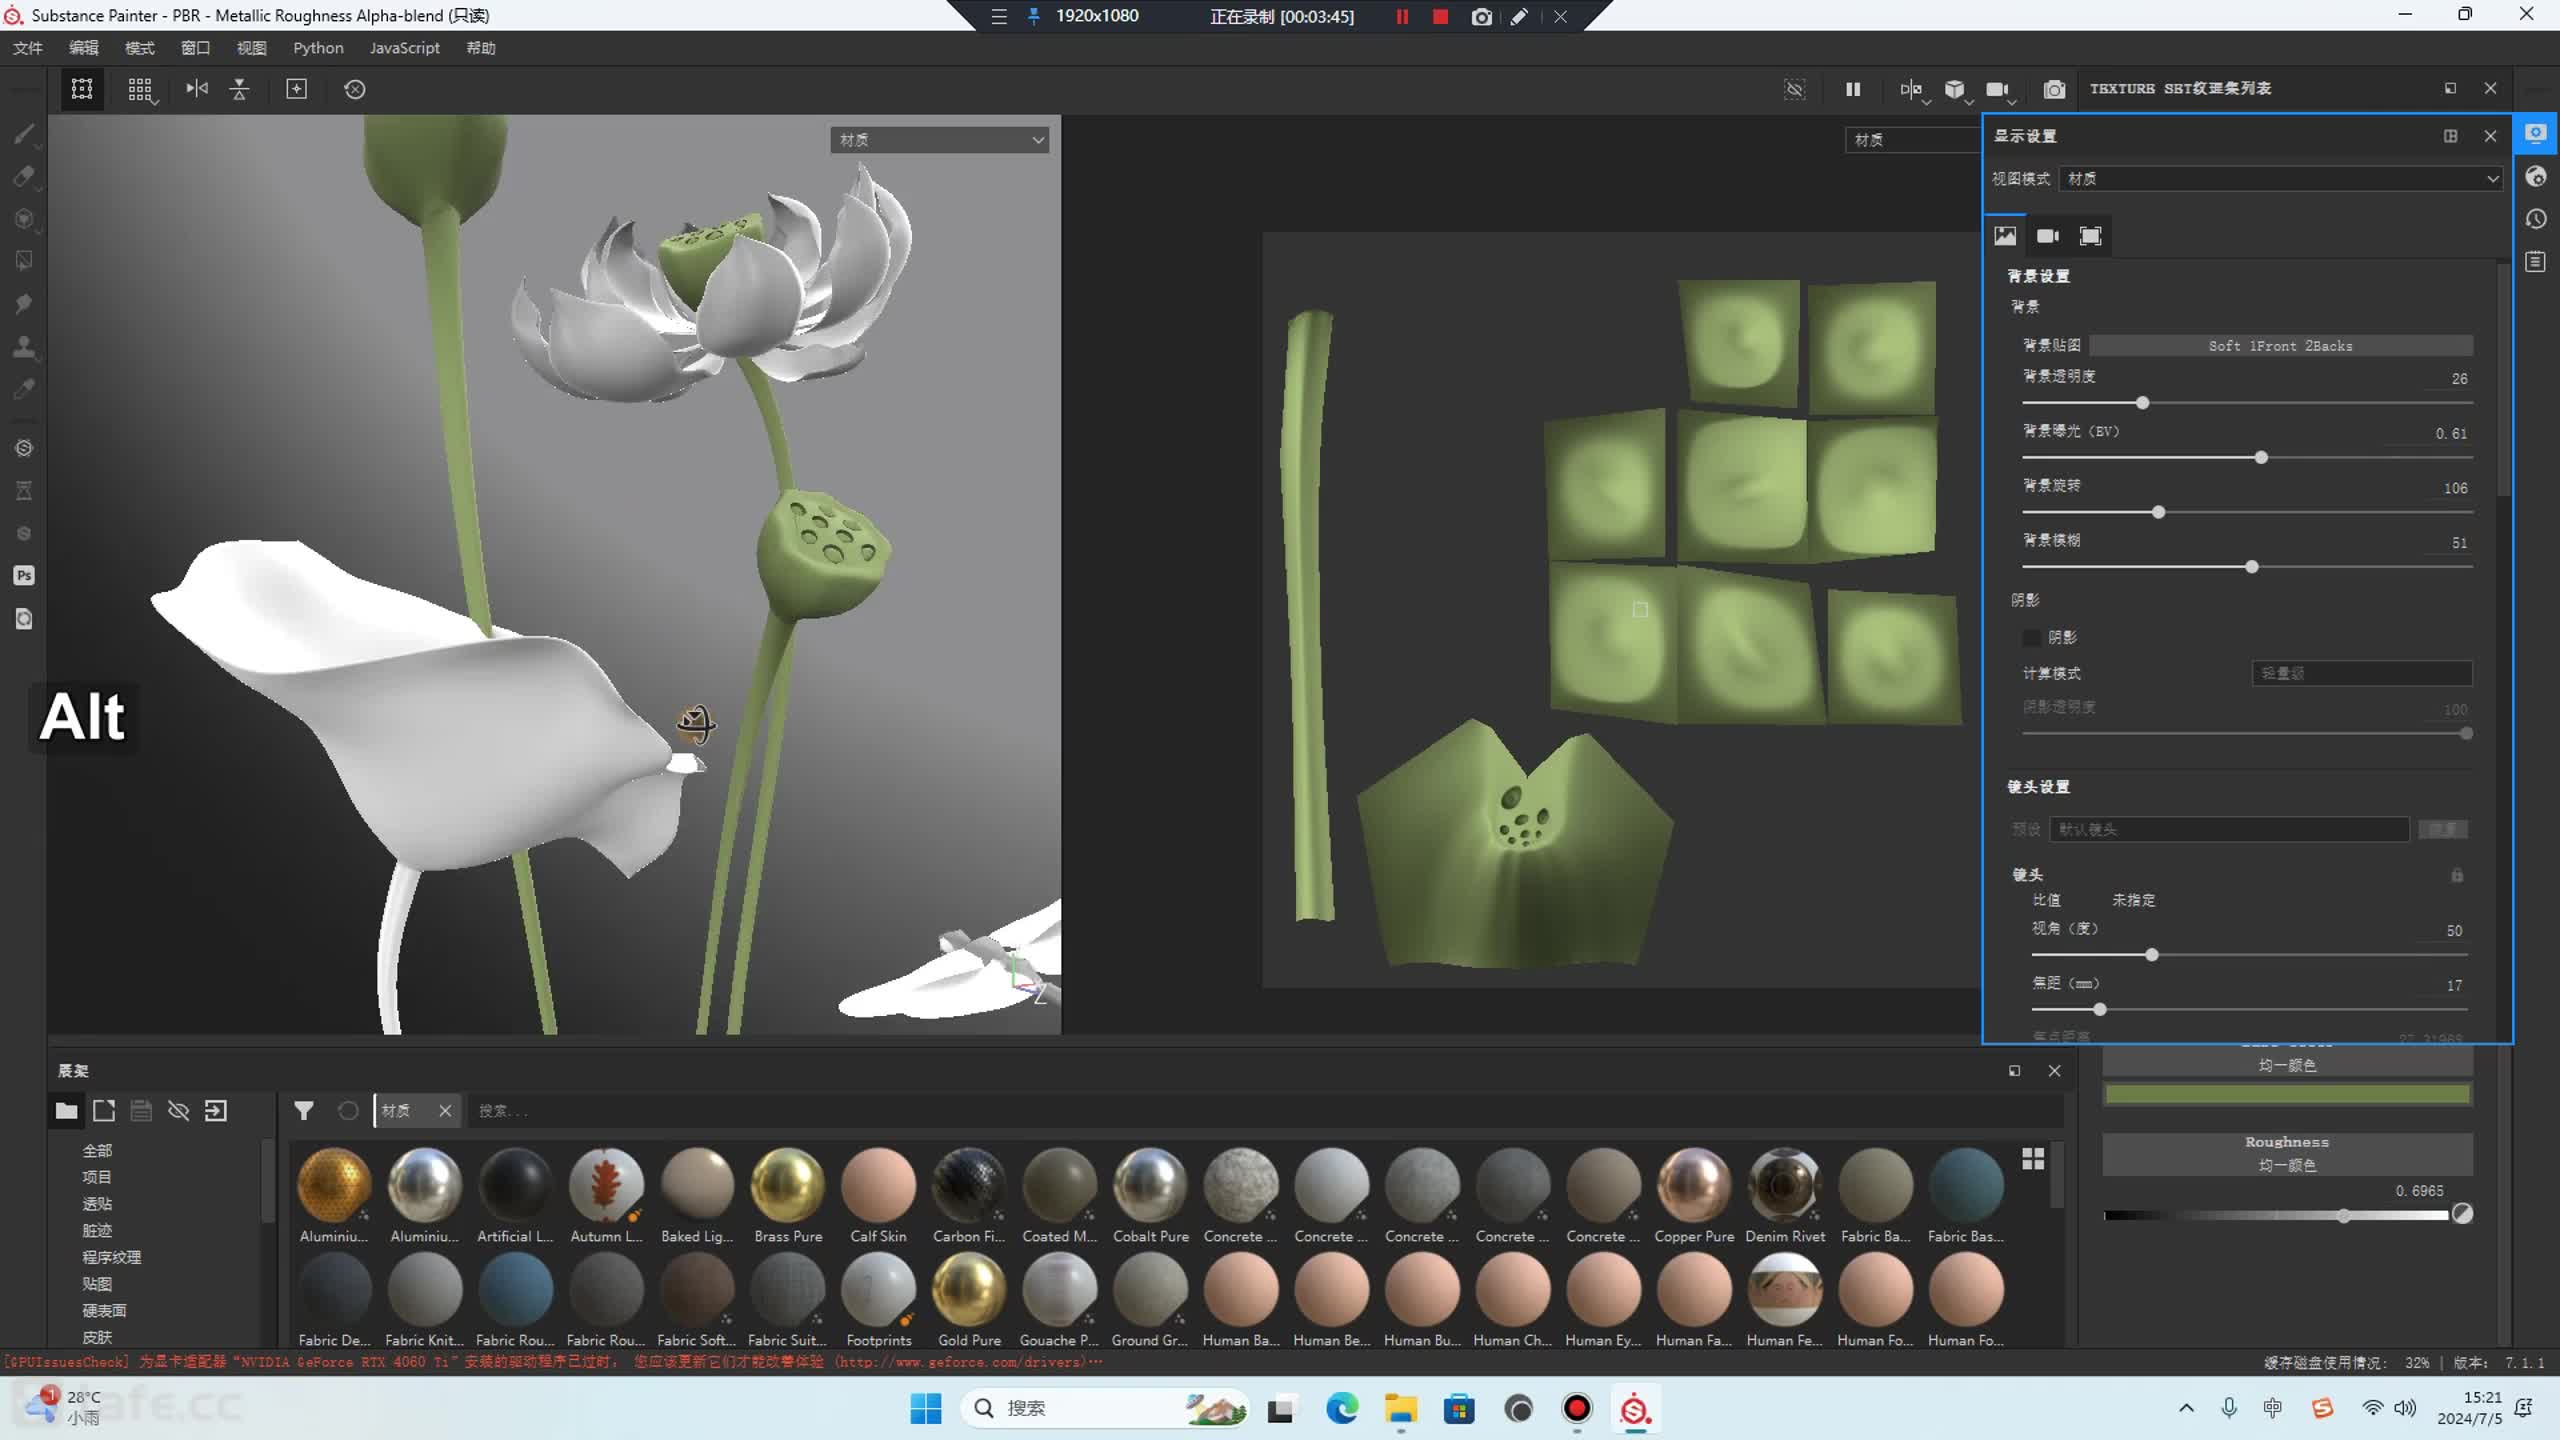Viewport: 2560px width, 1440px height.
Task: Open Display settings icon in right dock
Action: (x=2535, y=133)
